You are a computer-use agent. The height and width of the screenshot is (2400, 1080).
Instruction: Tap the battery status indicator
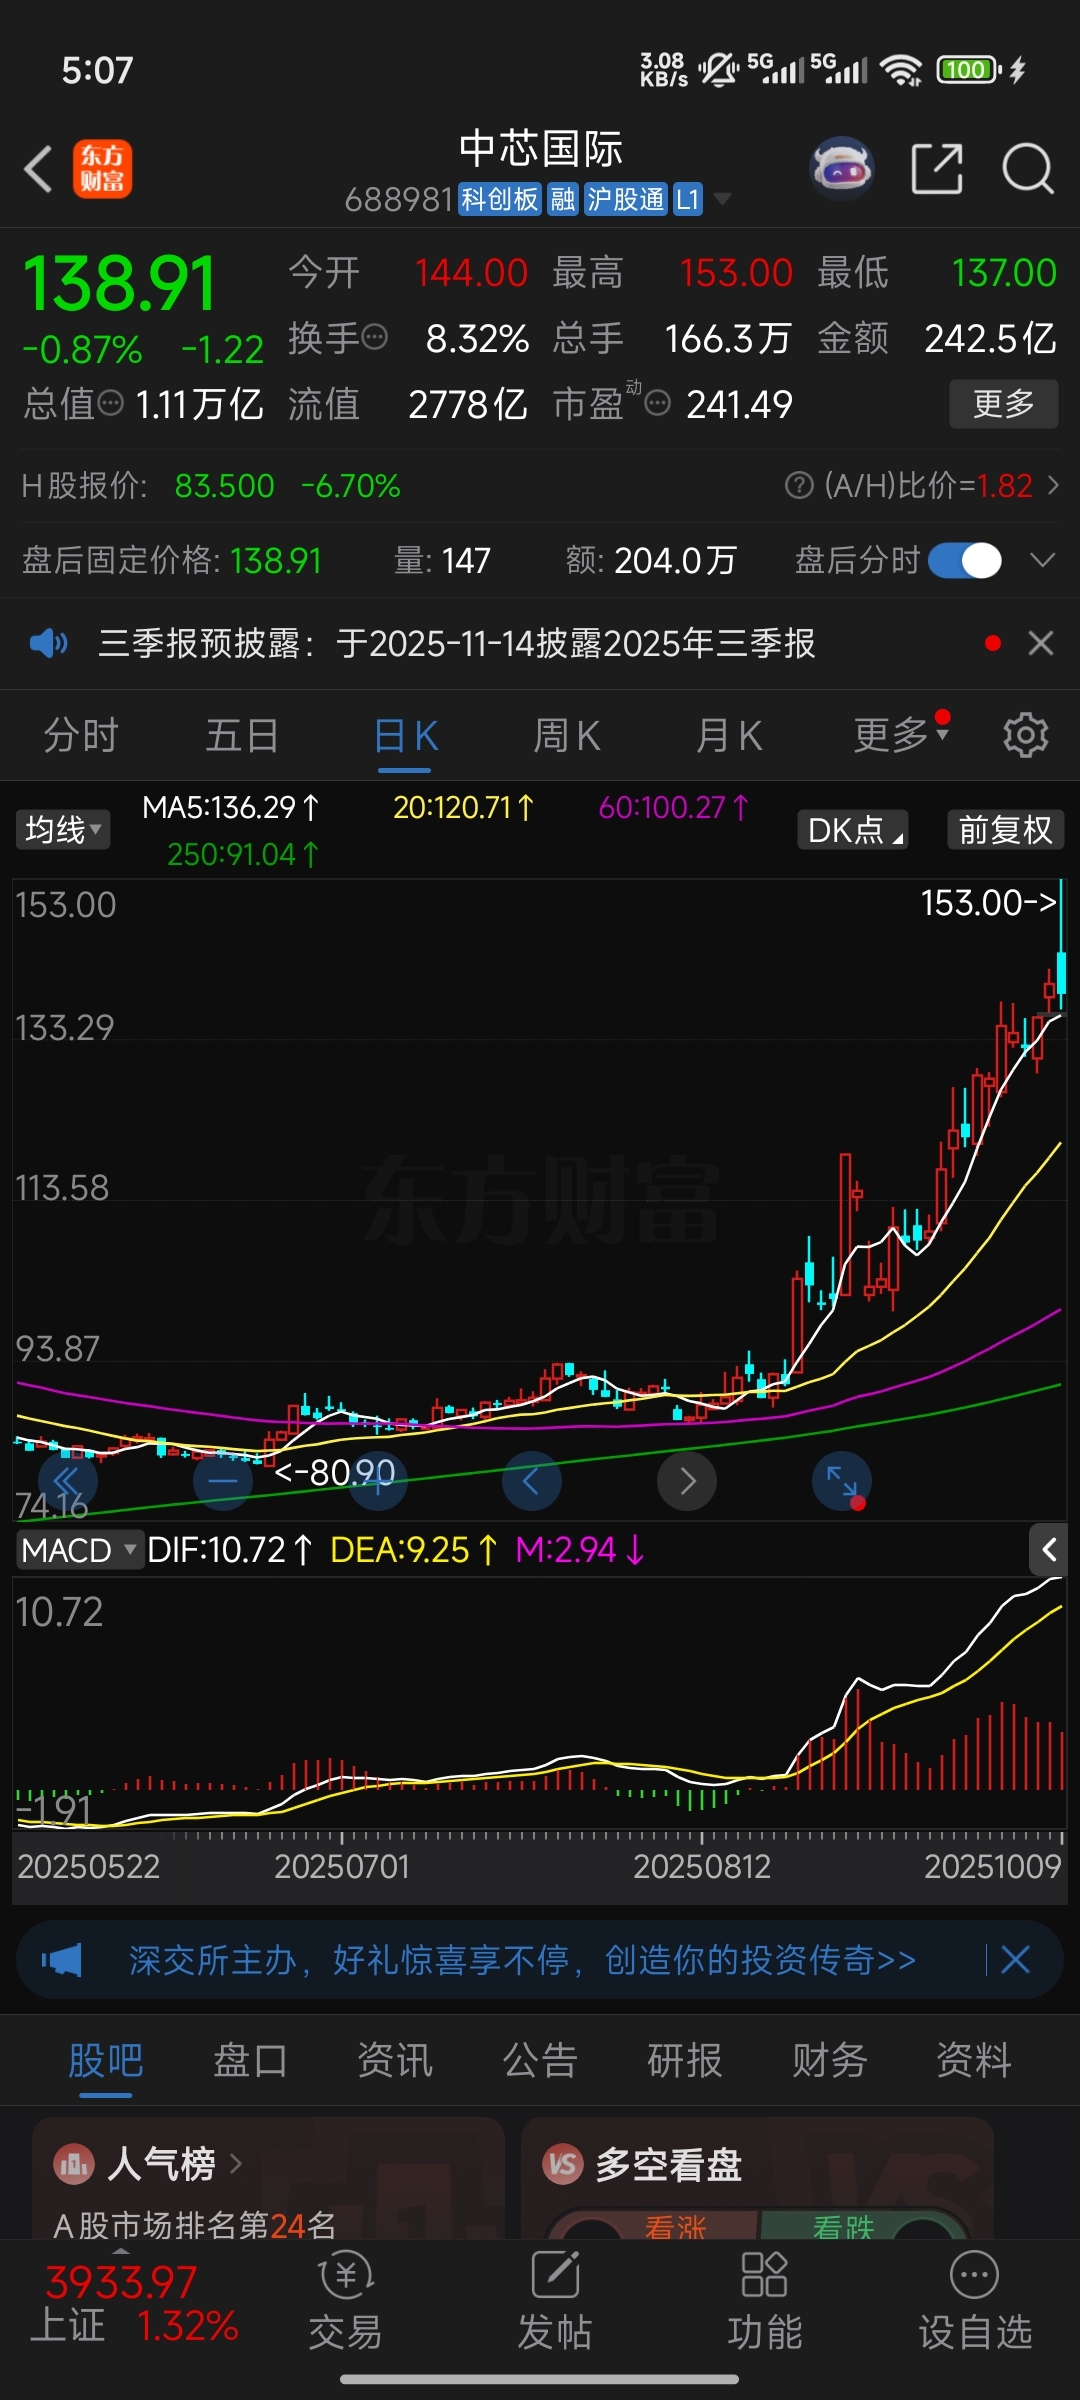[968, 70]
